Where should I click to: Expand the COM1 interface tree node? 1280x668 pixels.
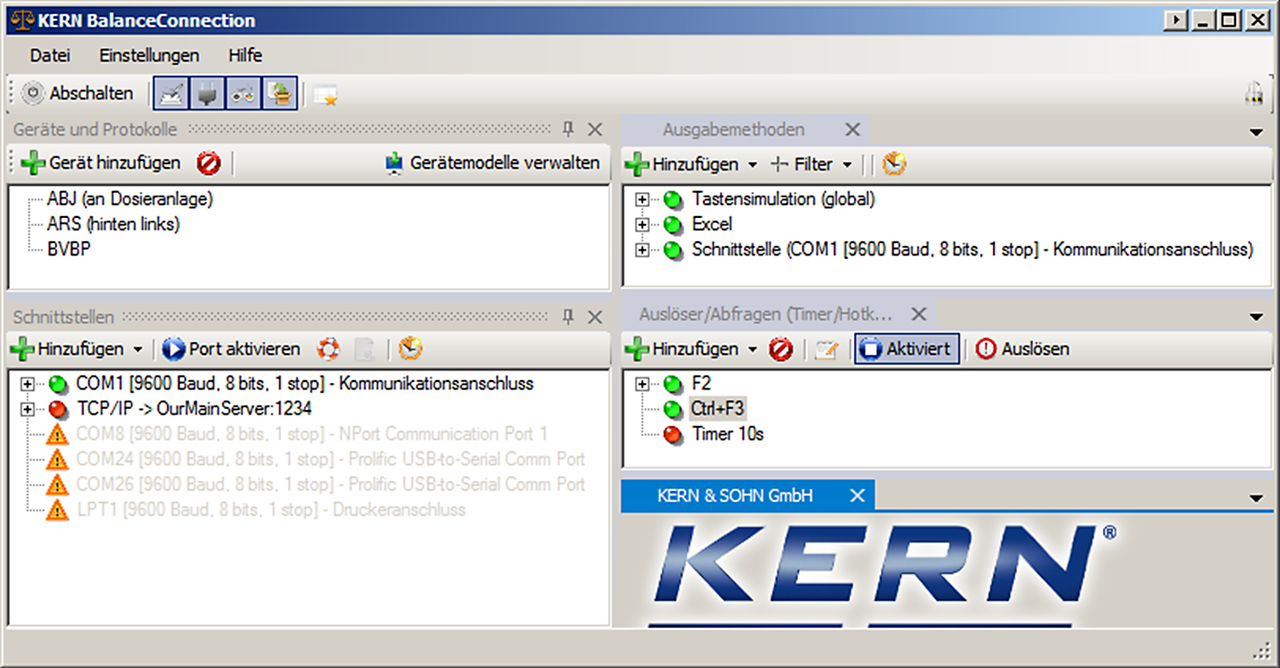[x=27, y=384]
